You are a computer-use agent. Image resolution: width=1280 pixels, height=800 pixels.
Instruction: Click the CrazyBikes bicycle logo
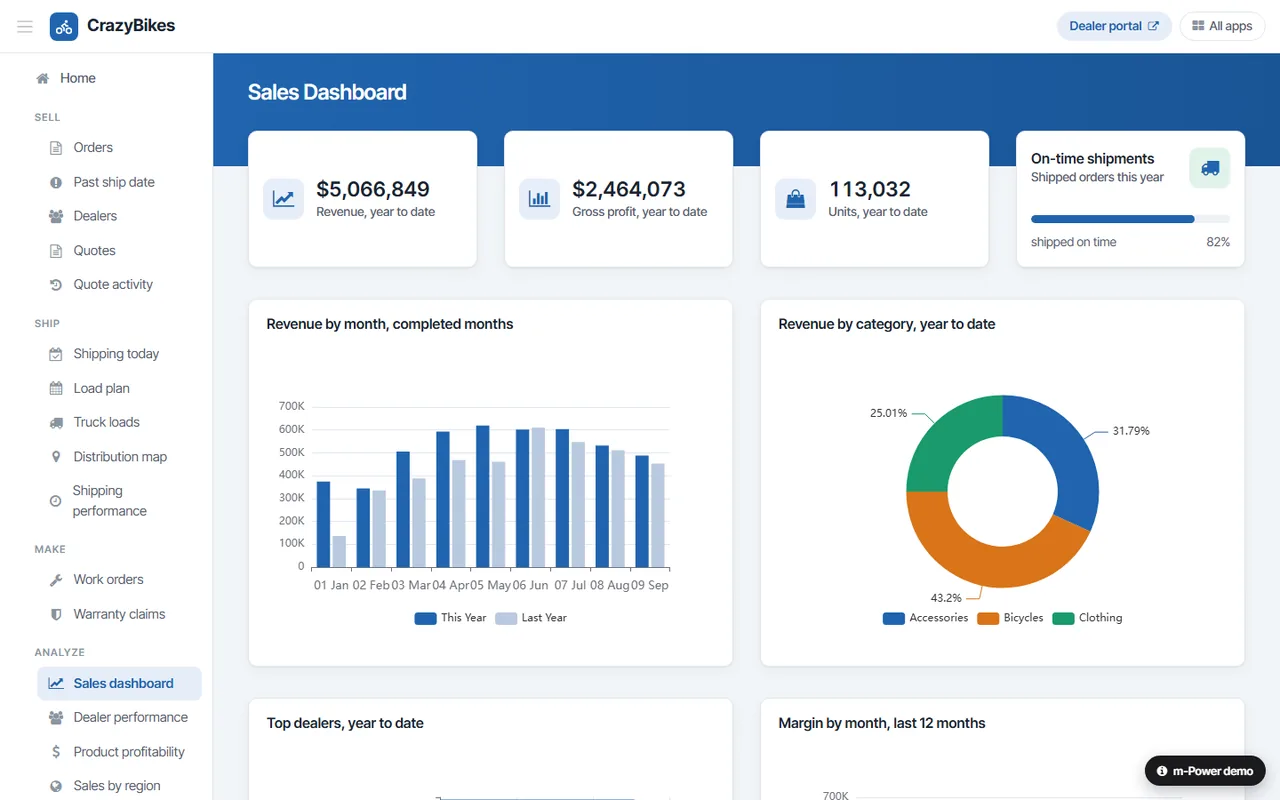click(x=64, y=26)
